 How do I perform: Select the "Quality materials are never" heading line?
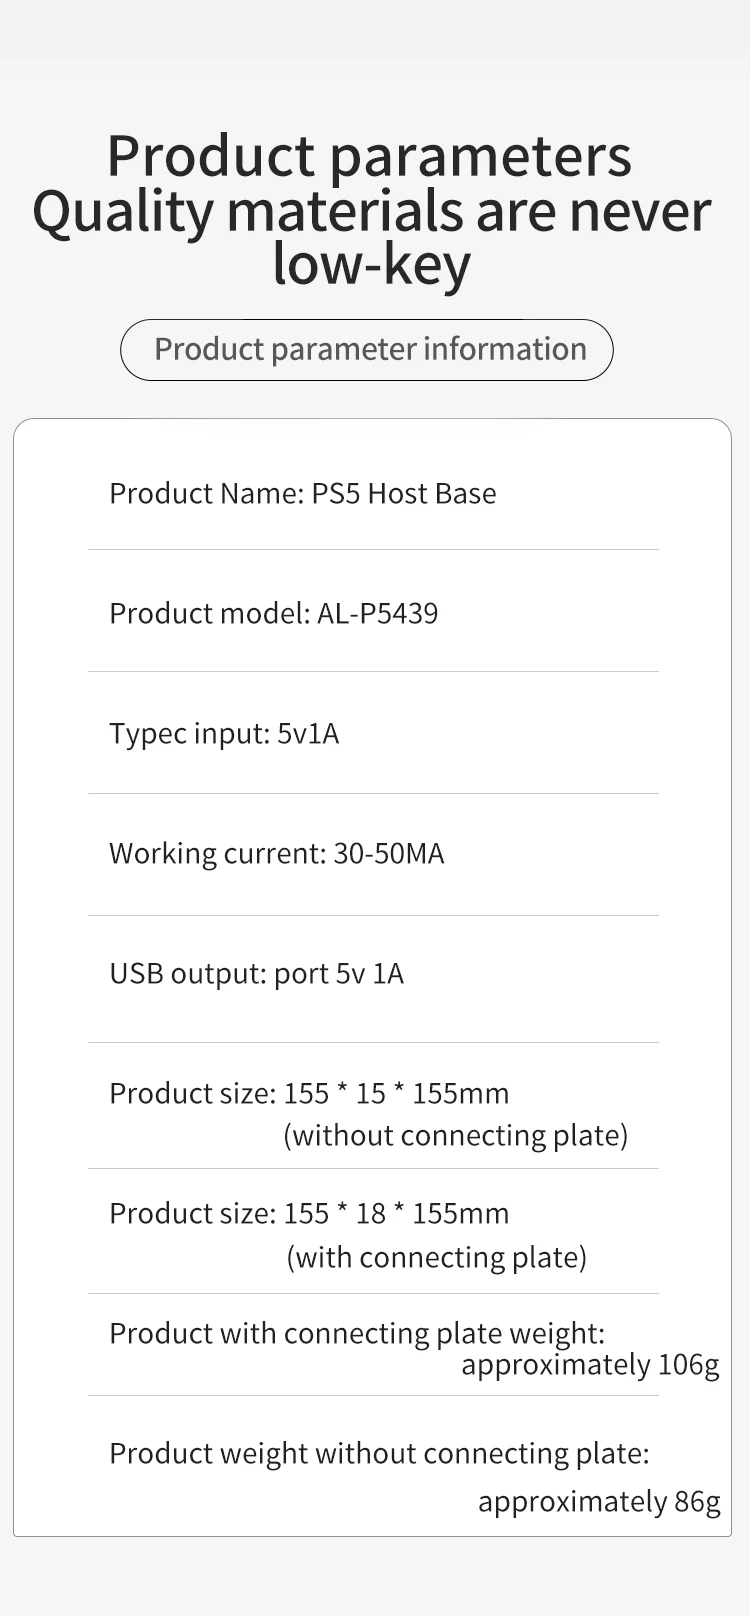coord(372,211)
